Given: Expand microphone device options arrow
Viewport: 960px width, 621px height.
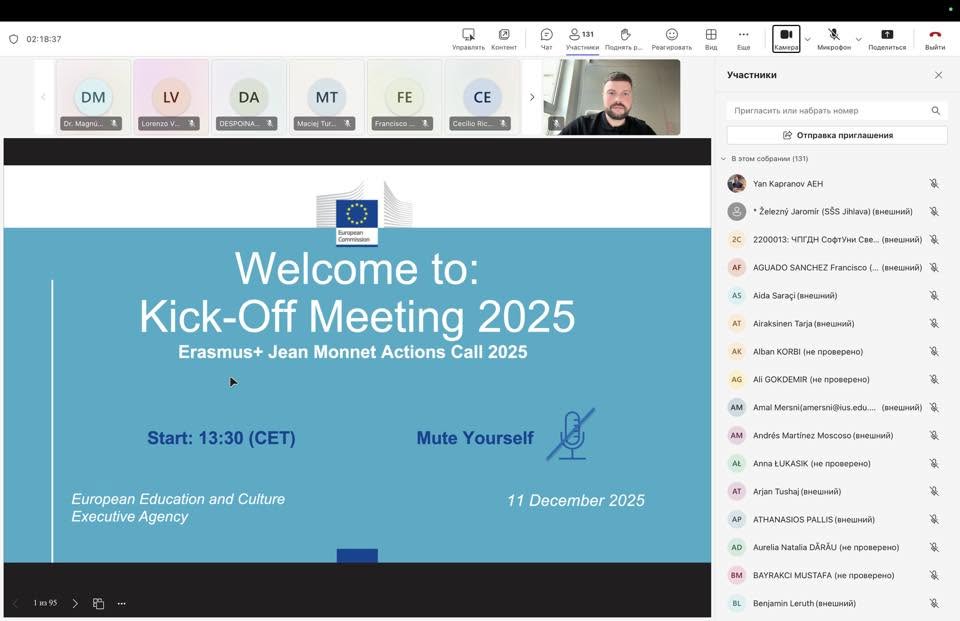Looking at the screenshot, I should [858, 39].
